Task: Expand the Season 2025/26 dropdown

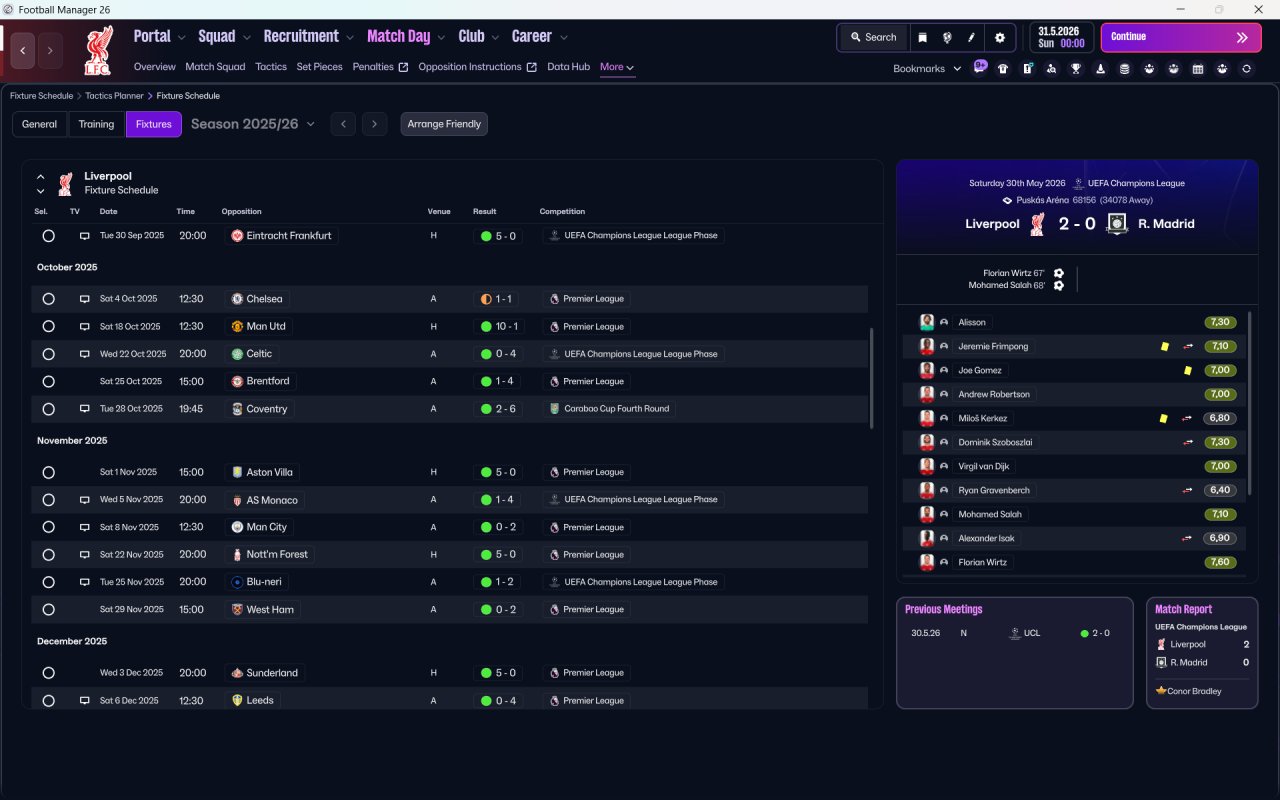Action: tap(253, 124)
